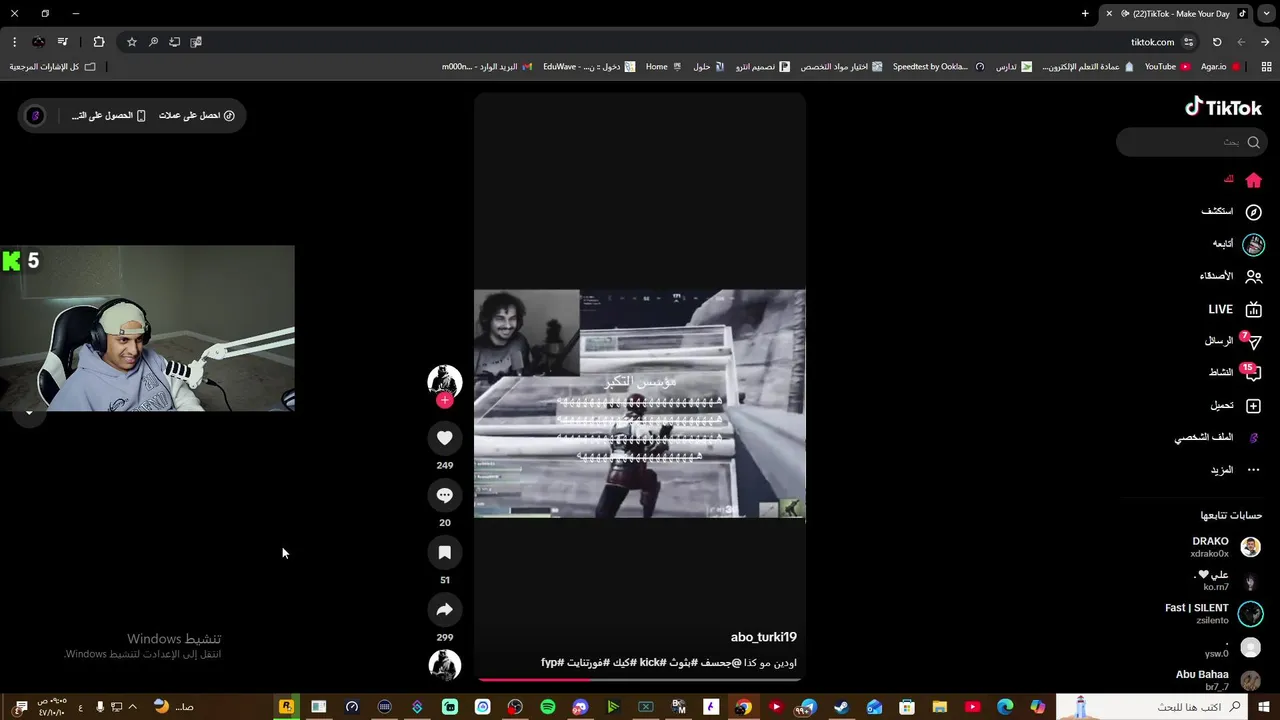1280x720 pixels.
Task: Open the spinning sound disc
Action: tap(445, 666)
